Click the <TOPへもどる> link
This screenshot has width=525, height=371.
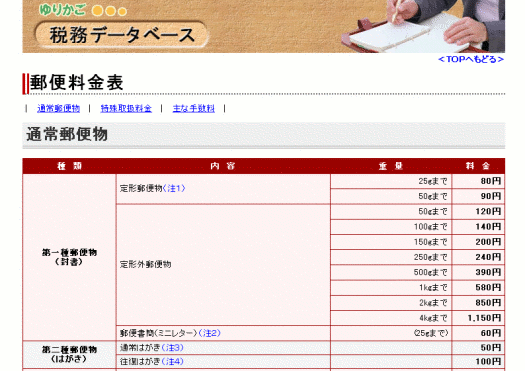point(471,59)
